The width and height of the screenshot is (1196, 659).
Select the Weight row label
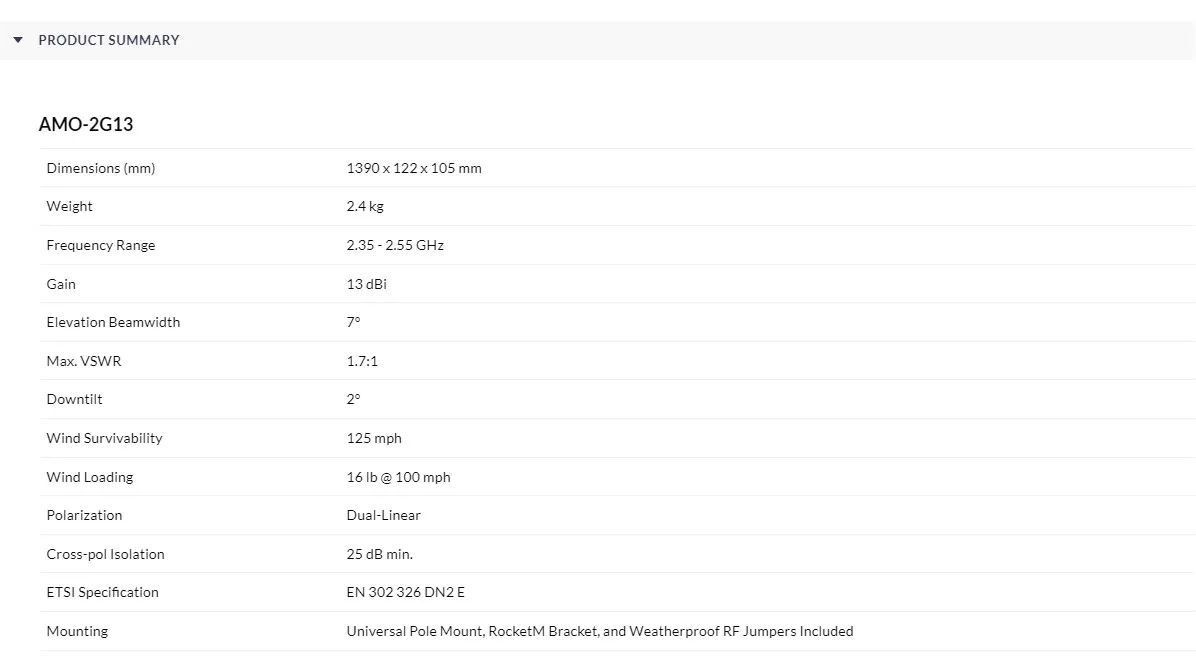[x=69, y=206]
